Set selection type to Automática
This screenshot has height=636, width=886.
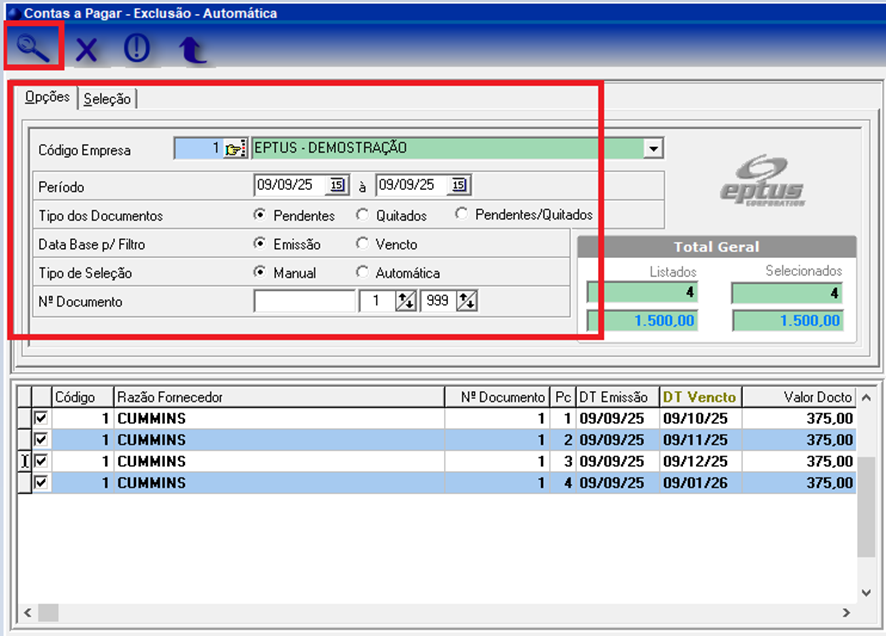click(362, 273)
